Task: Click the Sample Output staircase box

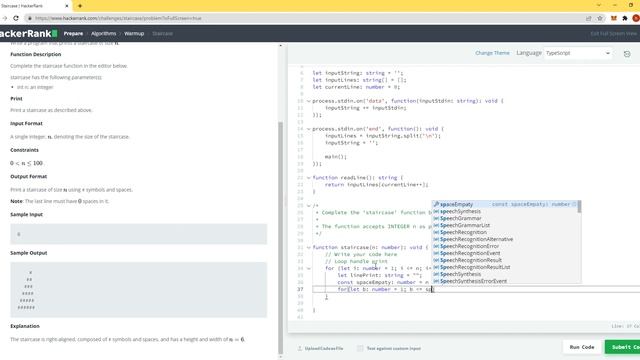Action: (138, 290)
